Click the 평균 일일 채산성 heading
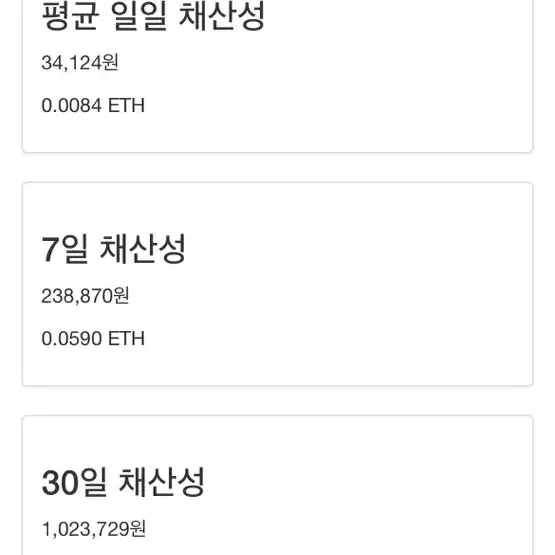The image size is (555, 555). [x=153, y=16]
